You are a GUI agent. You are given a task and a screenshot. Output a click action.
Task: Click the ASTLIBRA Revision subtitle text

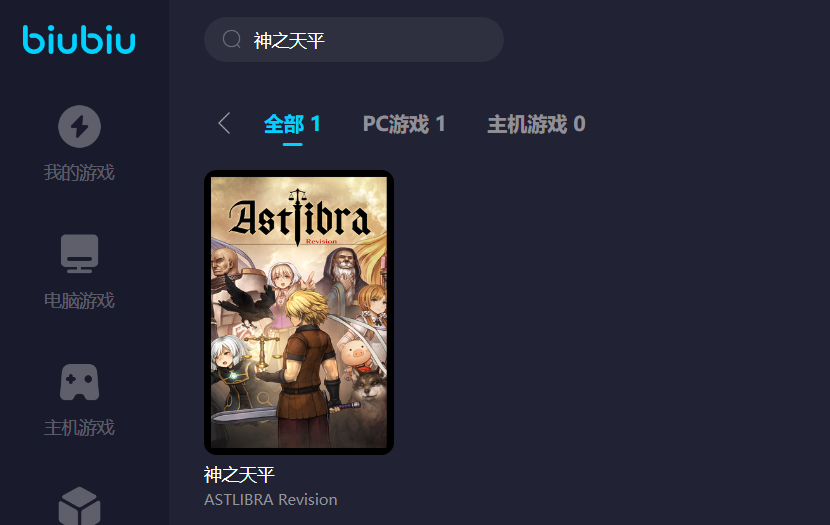point(270,500)
